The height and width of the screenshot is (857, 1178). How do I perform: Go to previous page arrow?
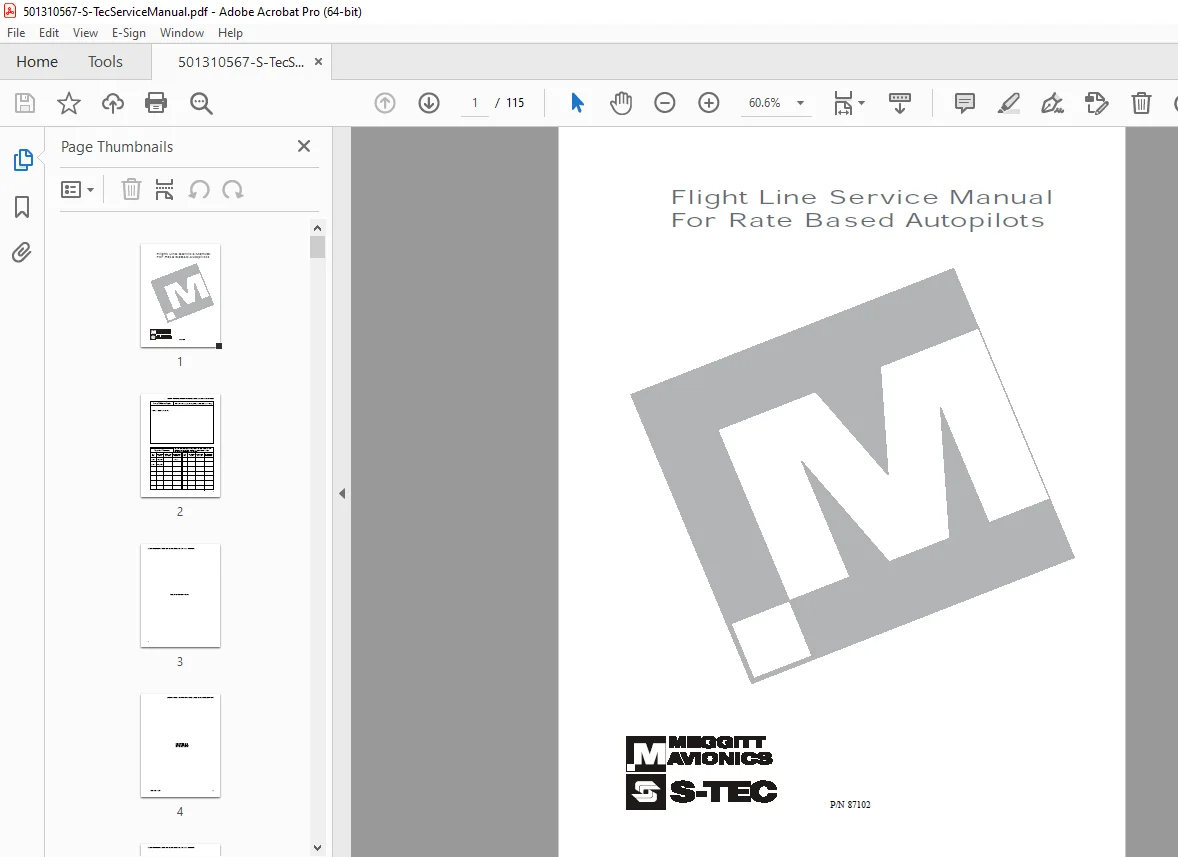click(x=385, y=103)
